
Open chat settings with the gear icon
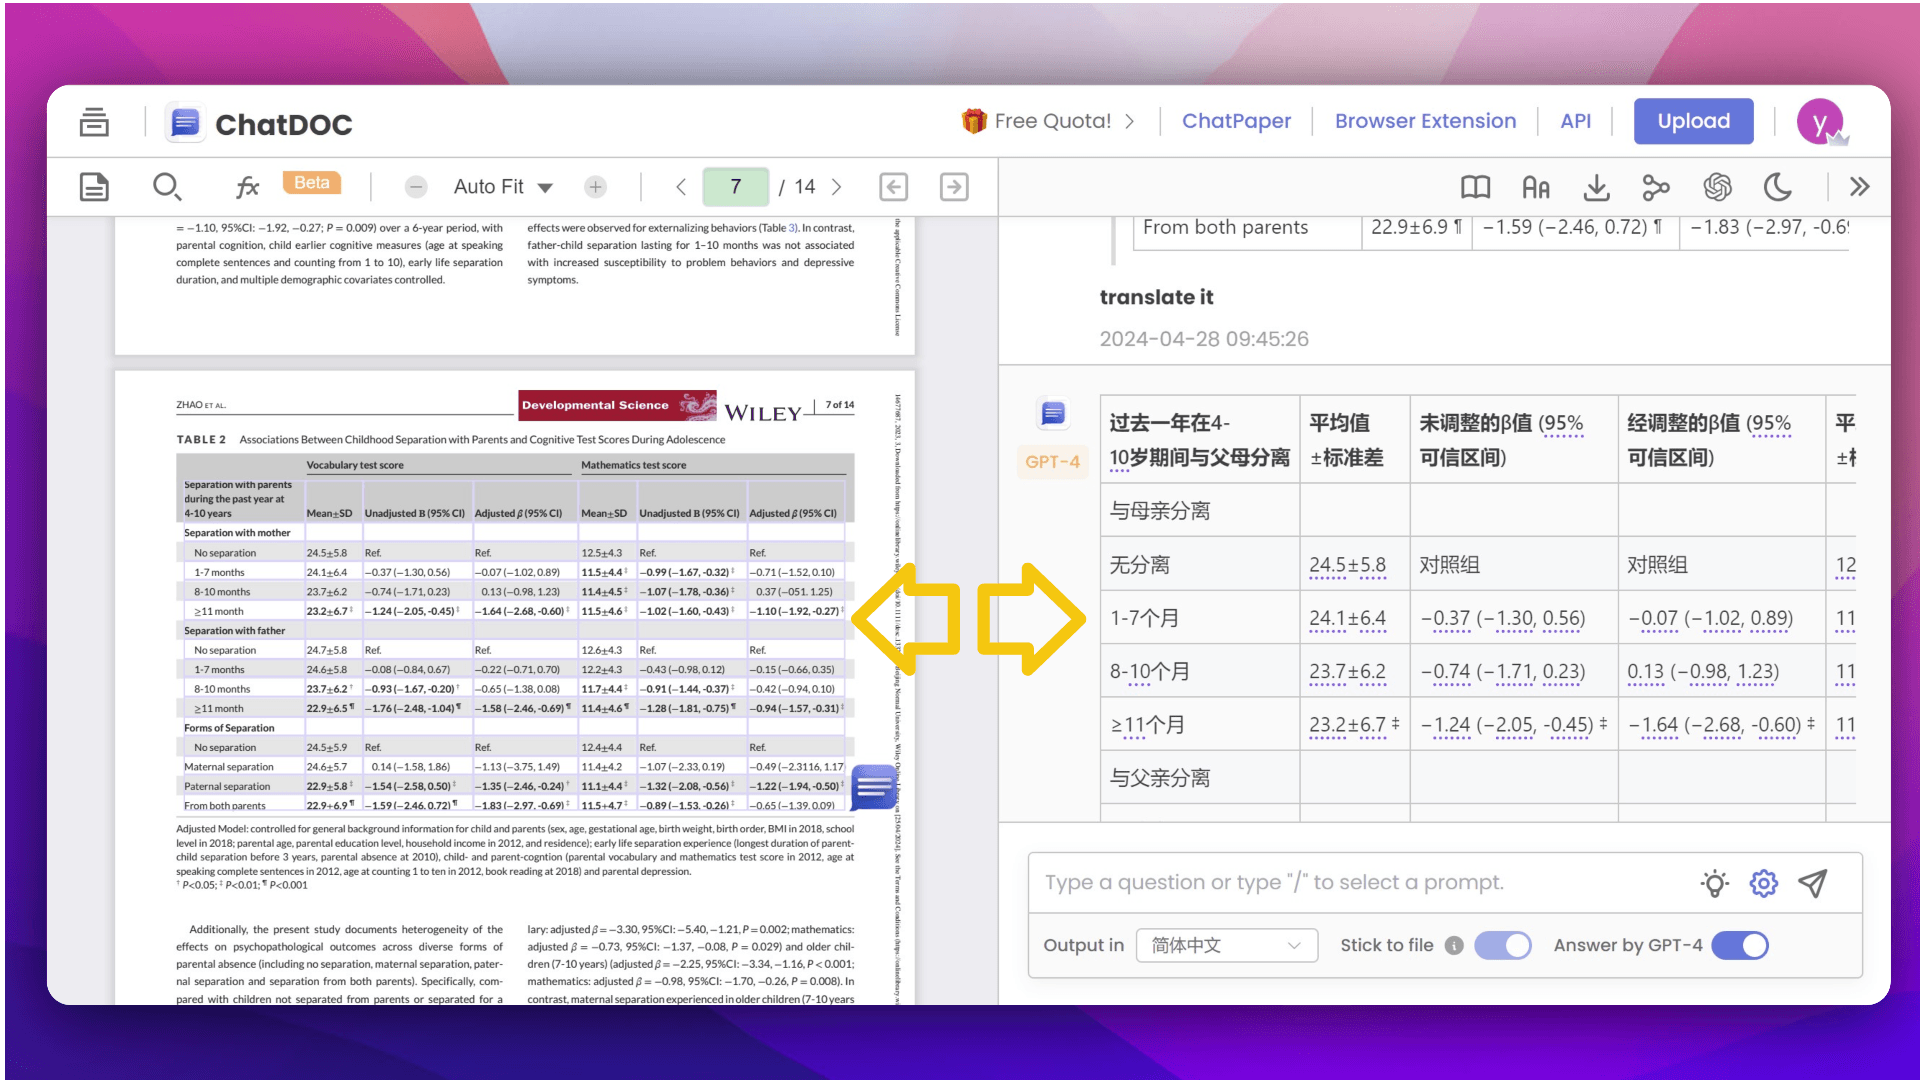point(1763,883)
